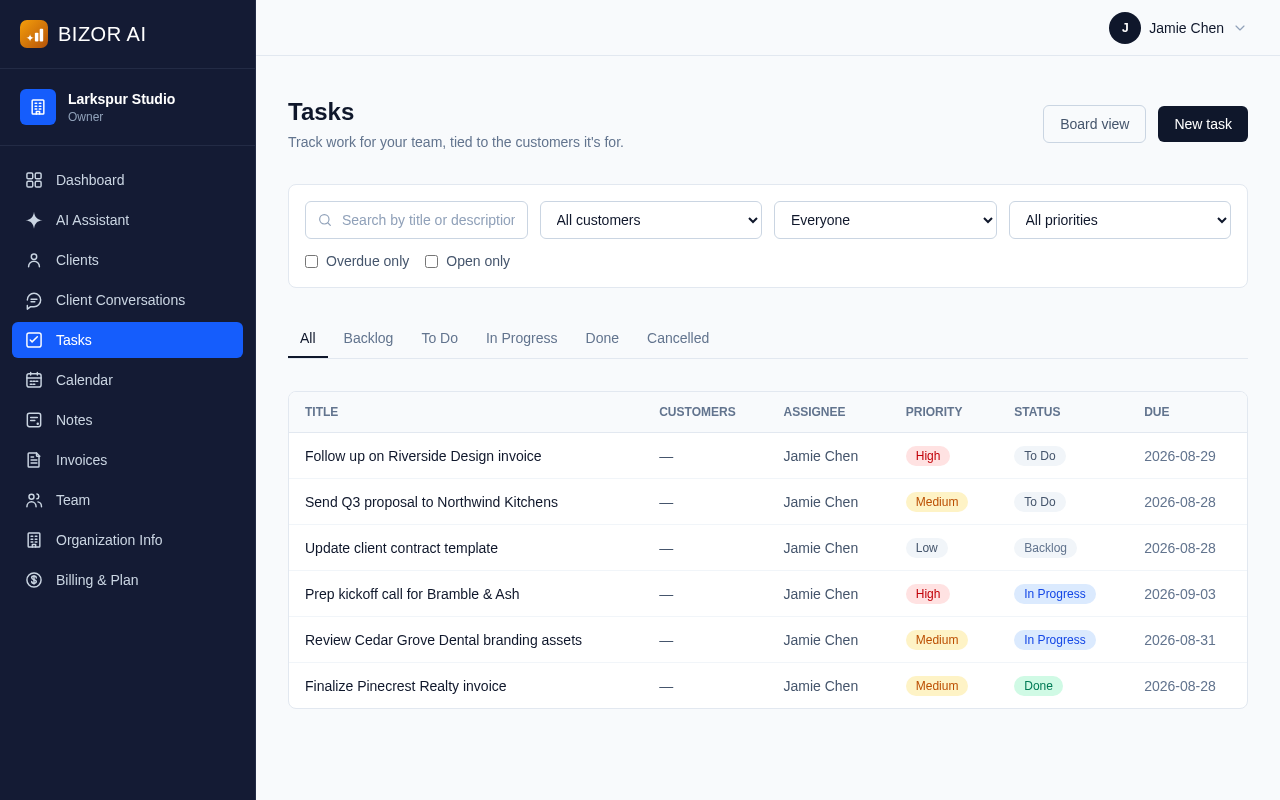Enable the Open only checkbox
The height and width of the screenshot is (800, 1280).
pos(432,261)
